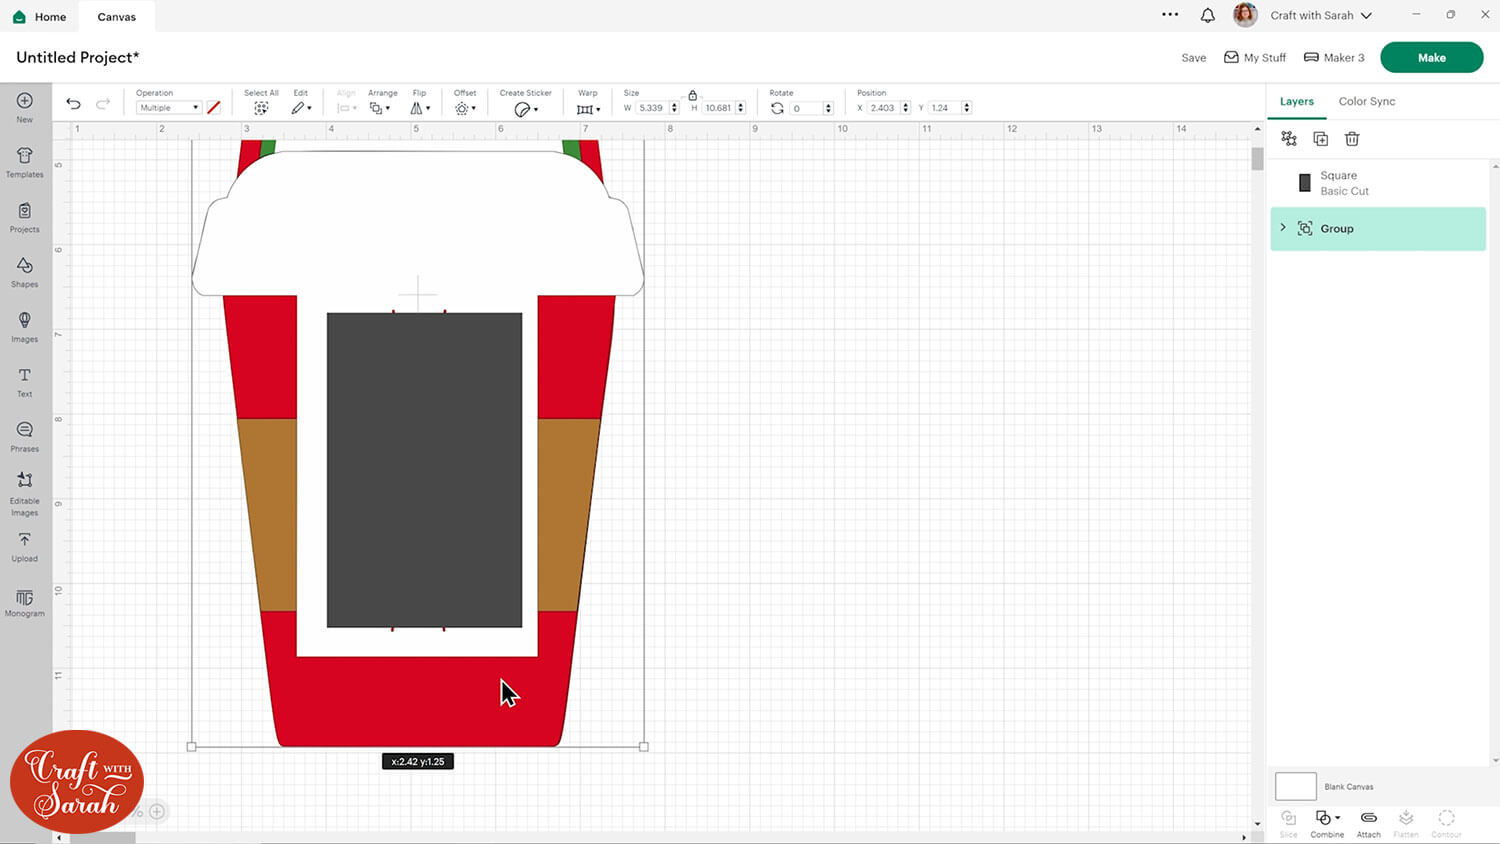Open the Text tool
The height and width of the screenshot is (844, 1500).
(25, 381)
